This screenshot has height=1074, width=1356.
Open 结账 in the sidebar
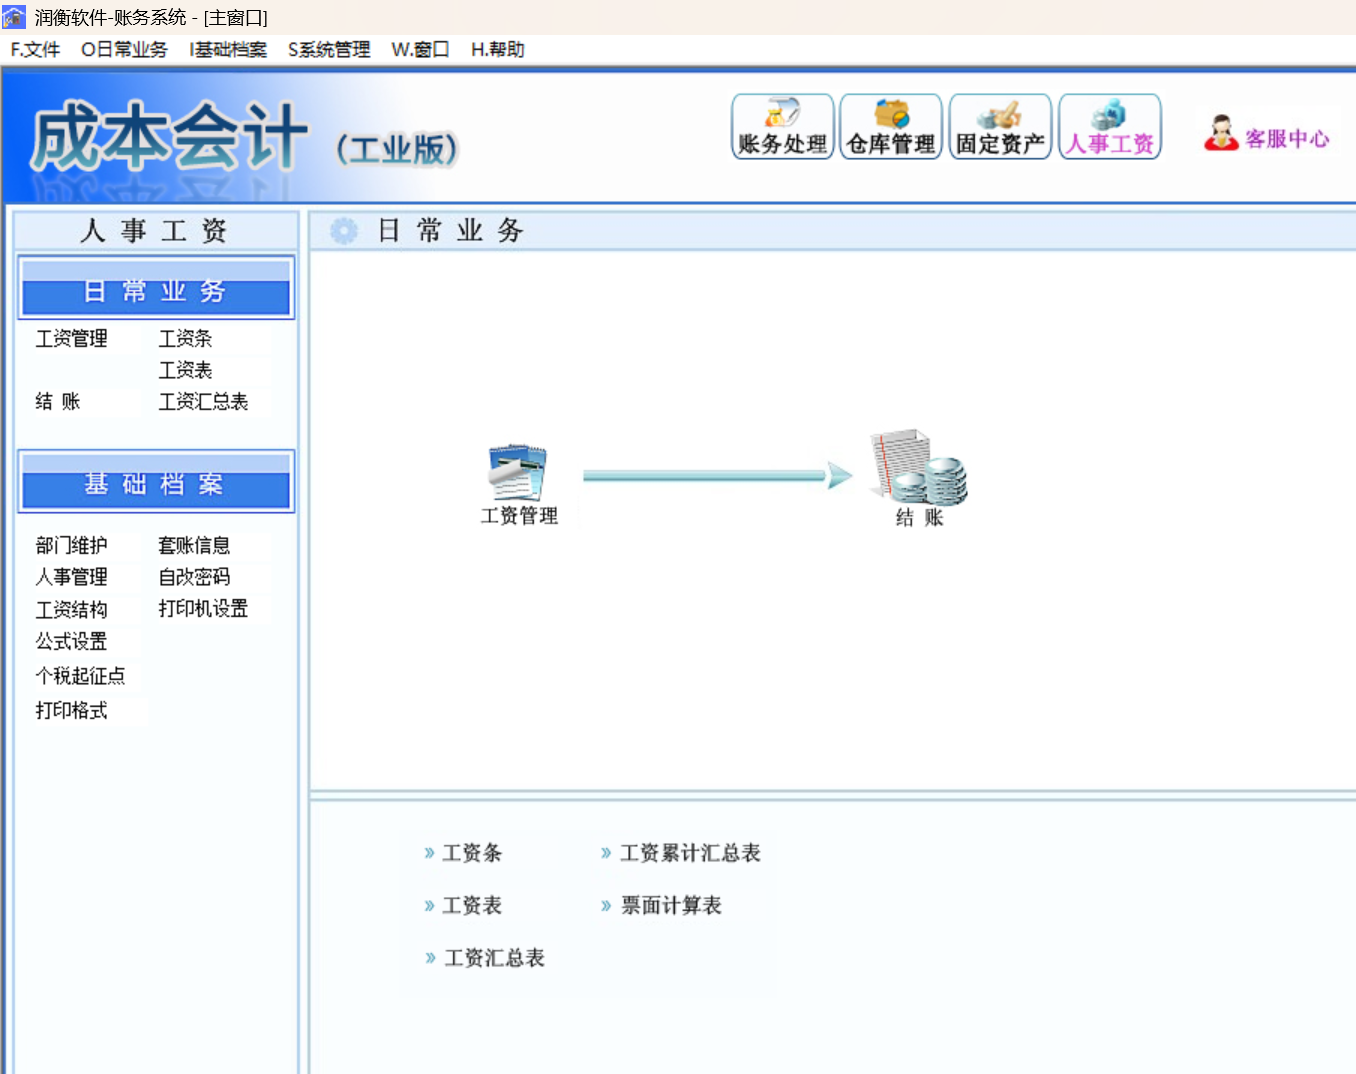(57, 402)
